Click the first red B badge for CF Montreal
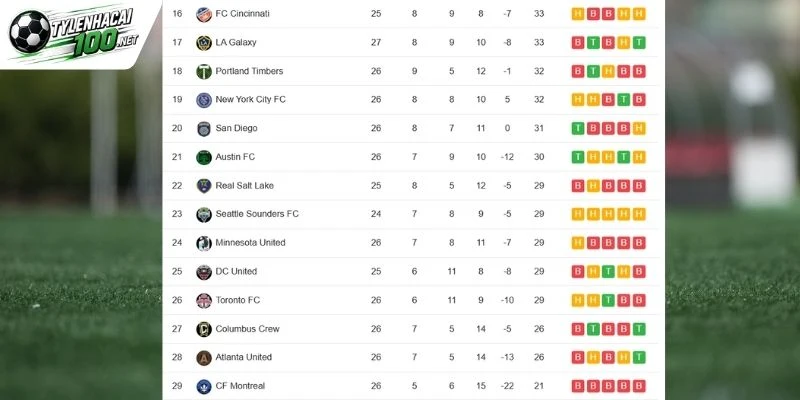The image size is (800, 400). click(x=578, y=386)
